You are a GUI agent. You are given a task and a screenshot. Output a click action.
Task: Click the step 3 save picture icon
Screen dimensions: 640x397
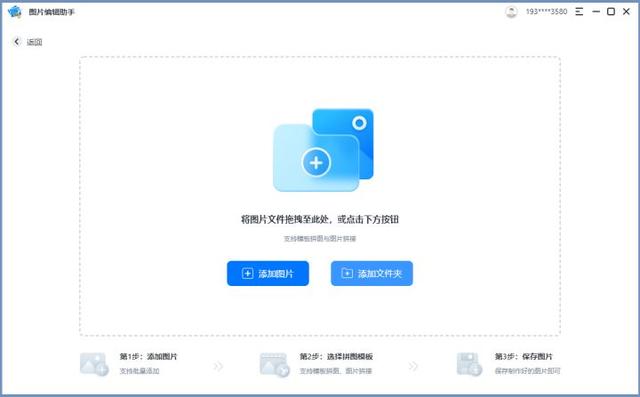coord(469,364)
